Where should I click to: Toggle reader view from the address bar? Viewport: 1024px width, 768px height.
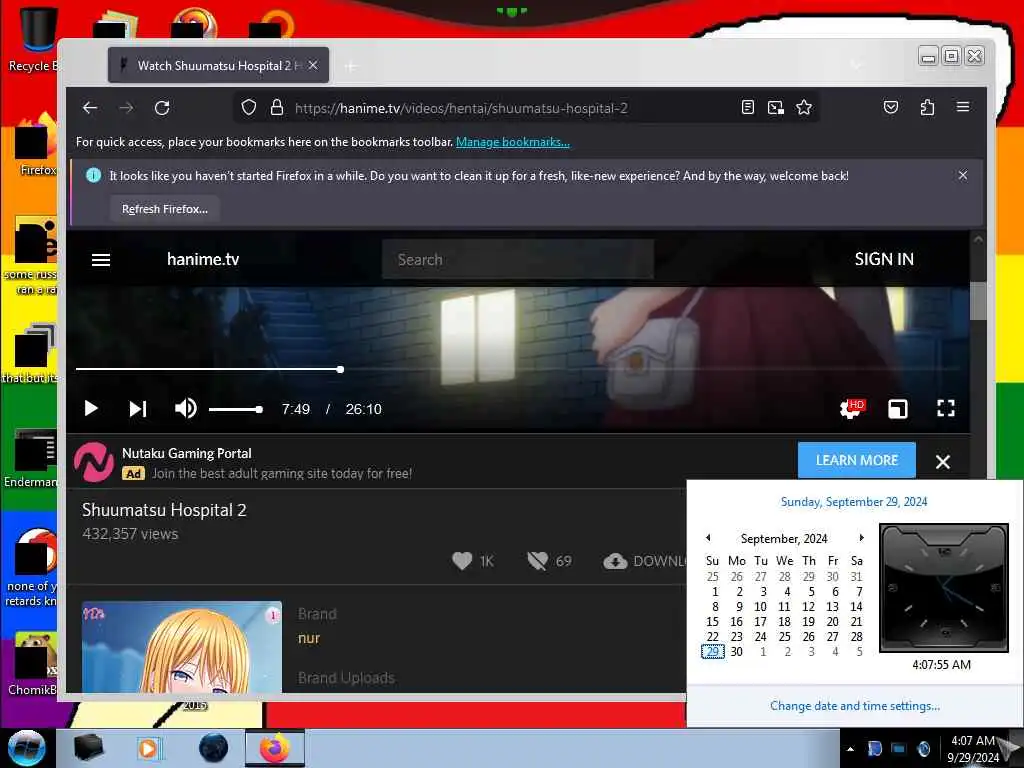pyautogui.click(x=748, y=107)
